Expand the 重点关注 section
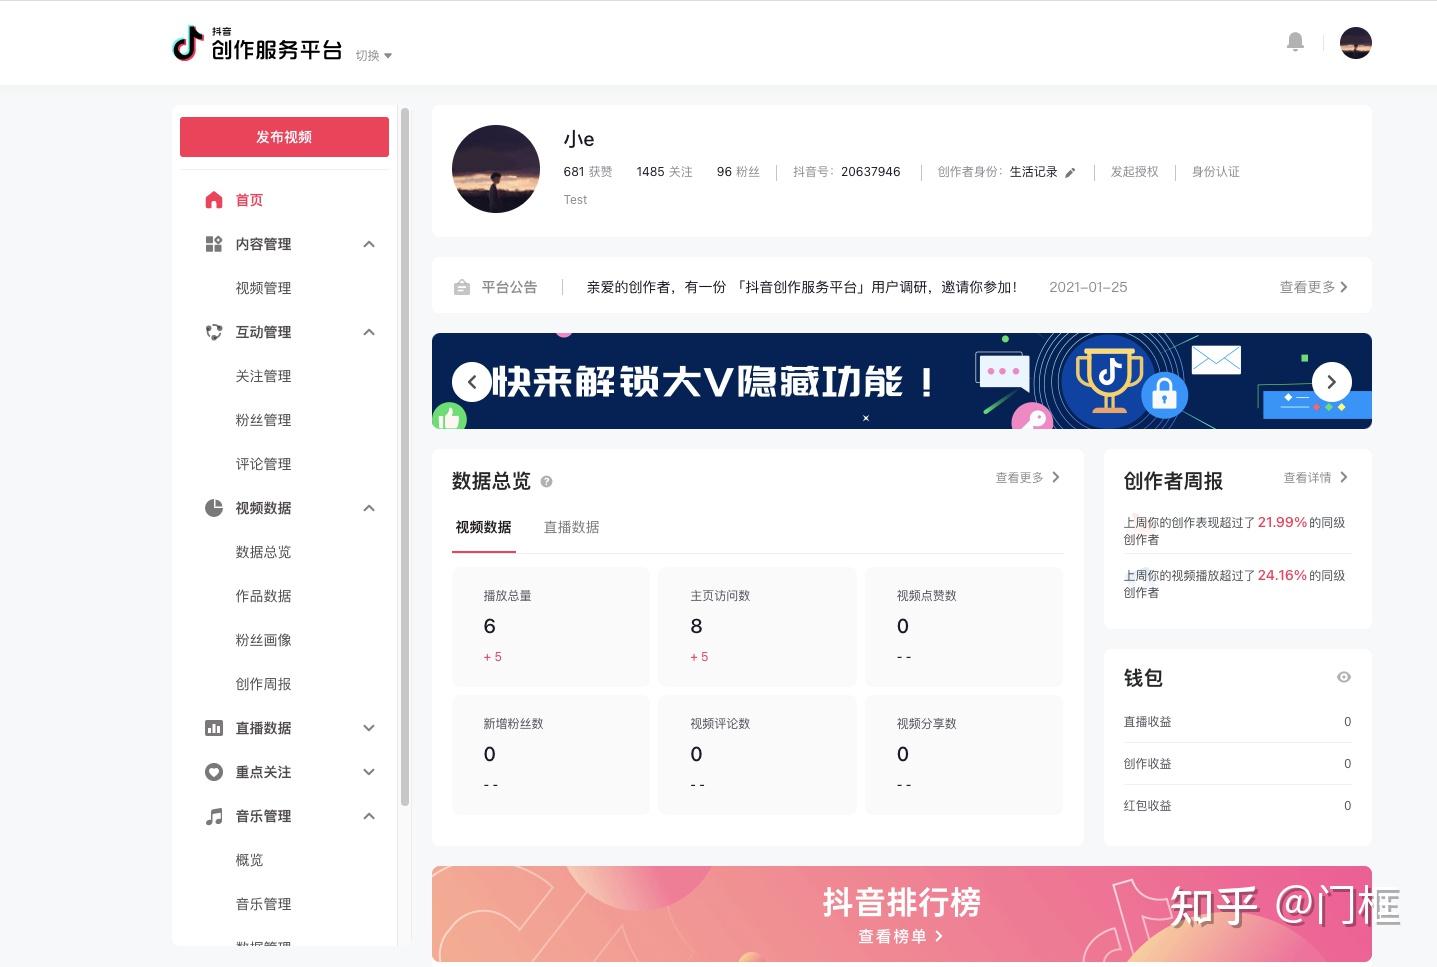 369,772
